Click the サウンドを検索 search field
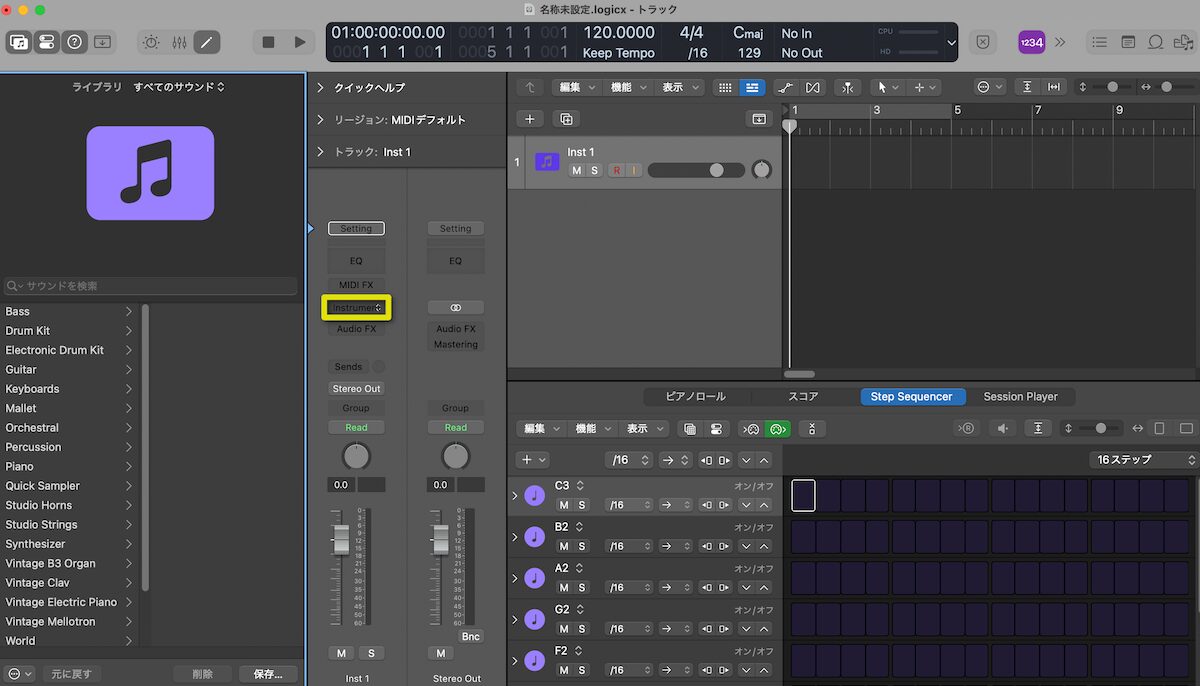 point(150,286)
